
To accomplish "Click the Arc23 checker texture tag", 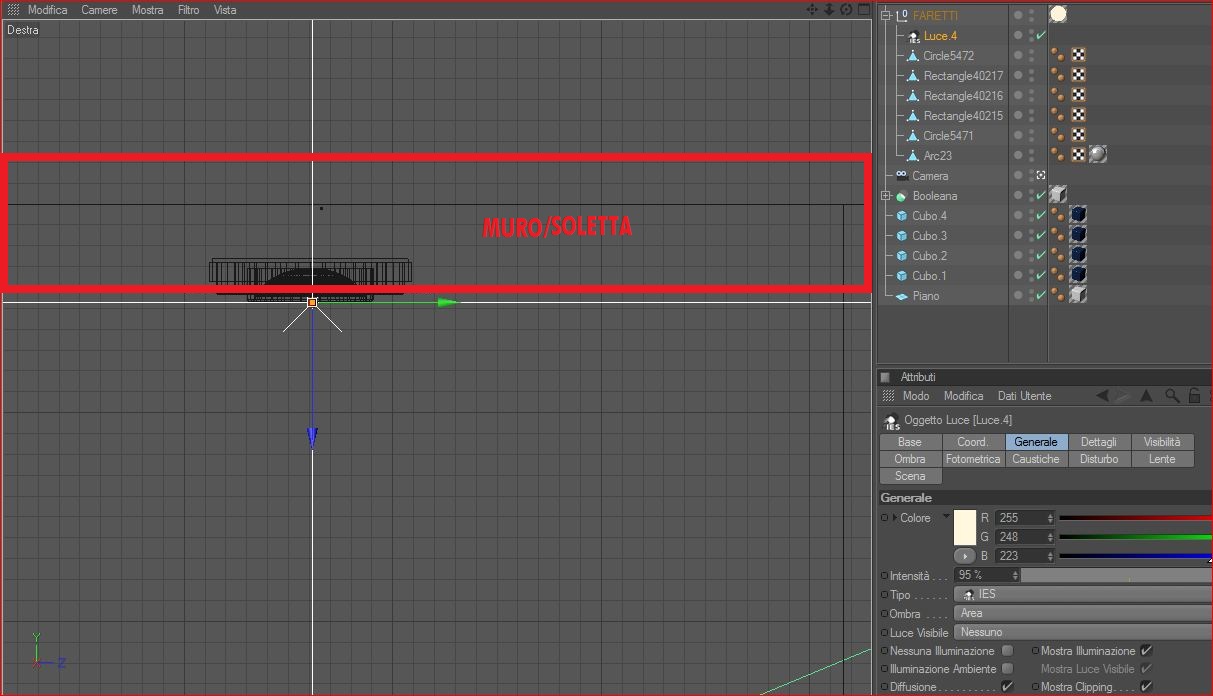I will point(1078,155).
